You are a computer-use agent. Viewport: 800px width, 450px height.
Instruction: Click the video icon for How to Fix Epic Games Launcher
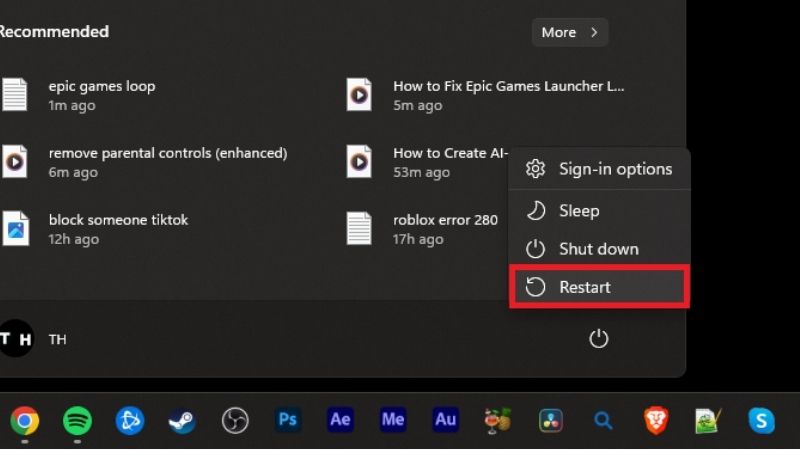(359, 94)
